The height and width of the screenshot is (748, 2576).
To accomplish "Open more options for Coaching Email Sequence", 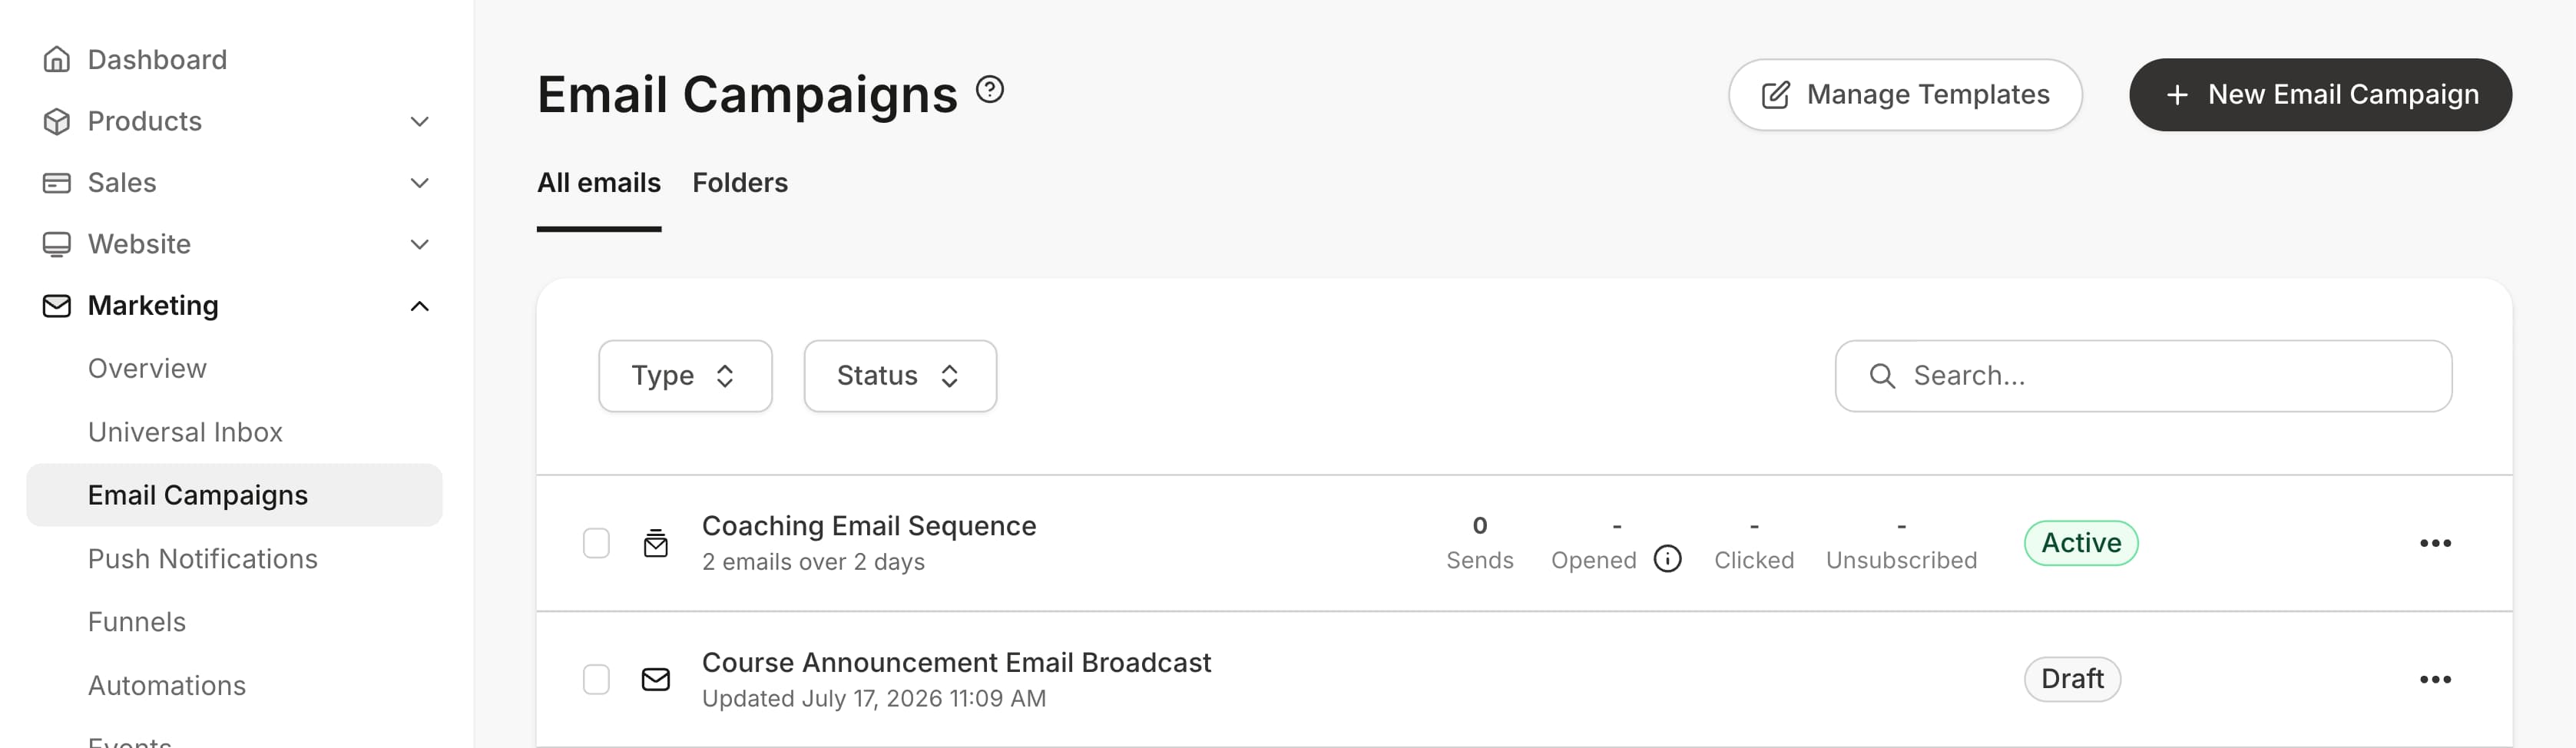I will pyautogui.click(x=2435, y=543).
